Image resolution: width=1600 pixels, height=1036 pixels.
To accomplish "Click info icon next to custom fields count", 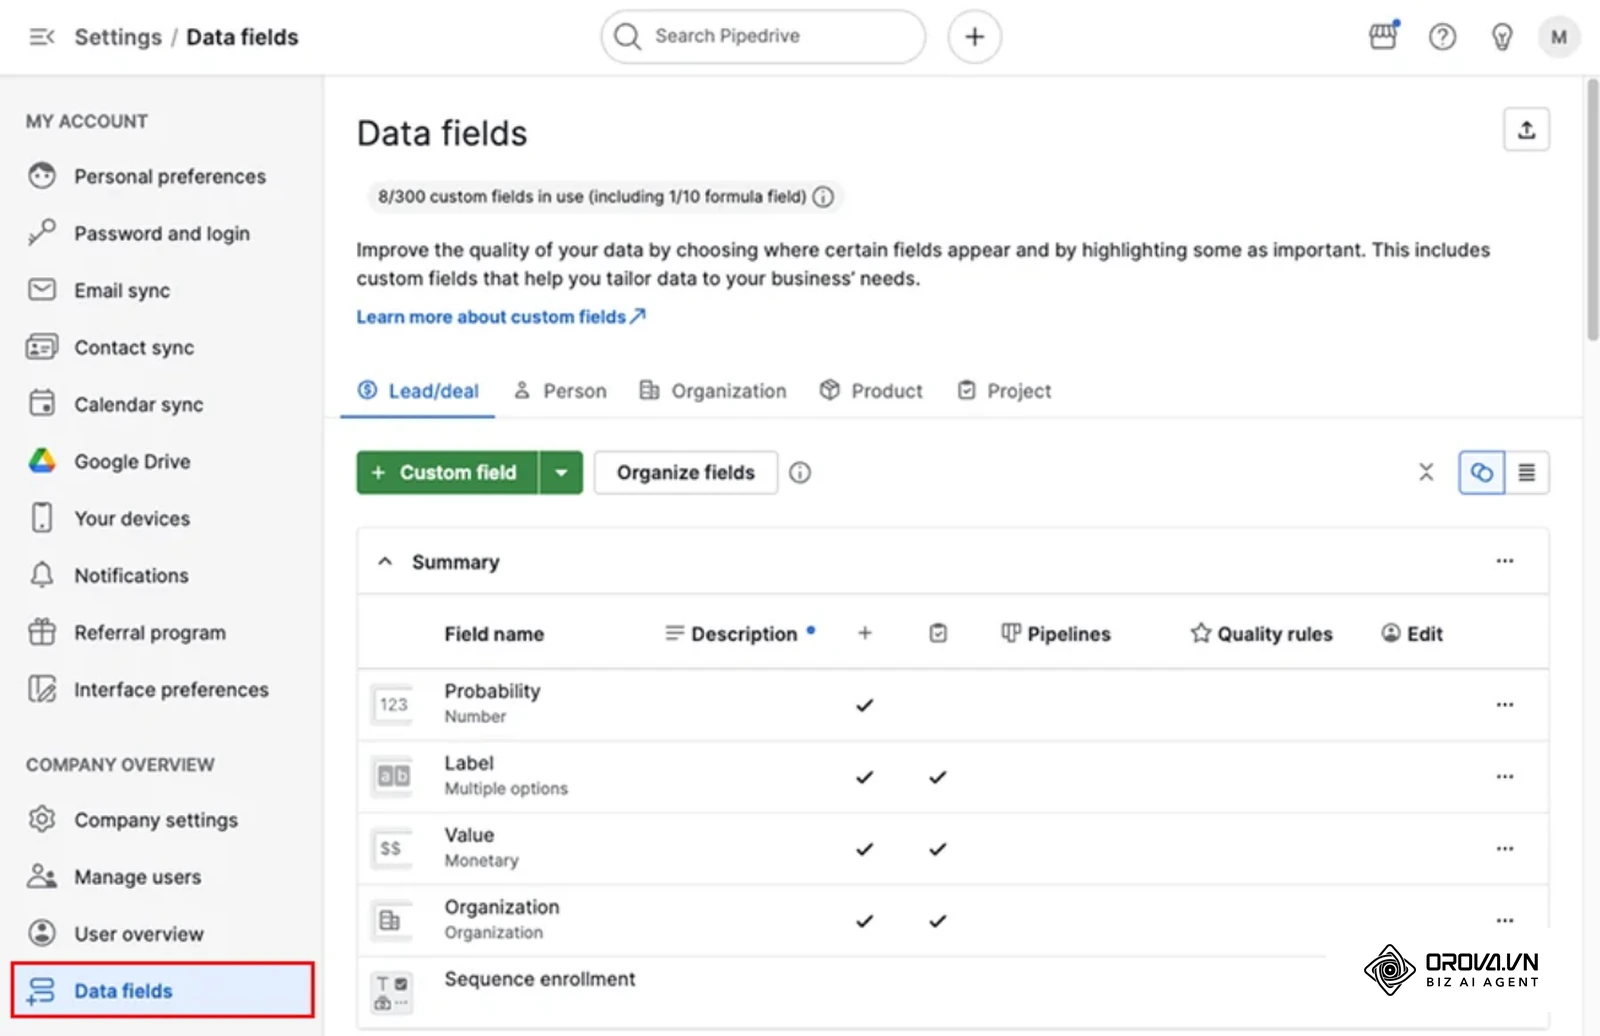I will click(823, 197).
